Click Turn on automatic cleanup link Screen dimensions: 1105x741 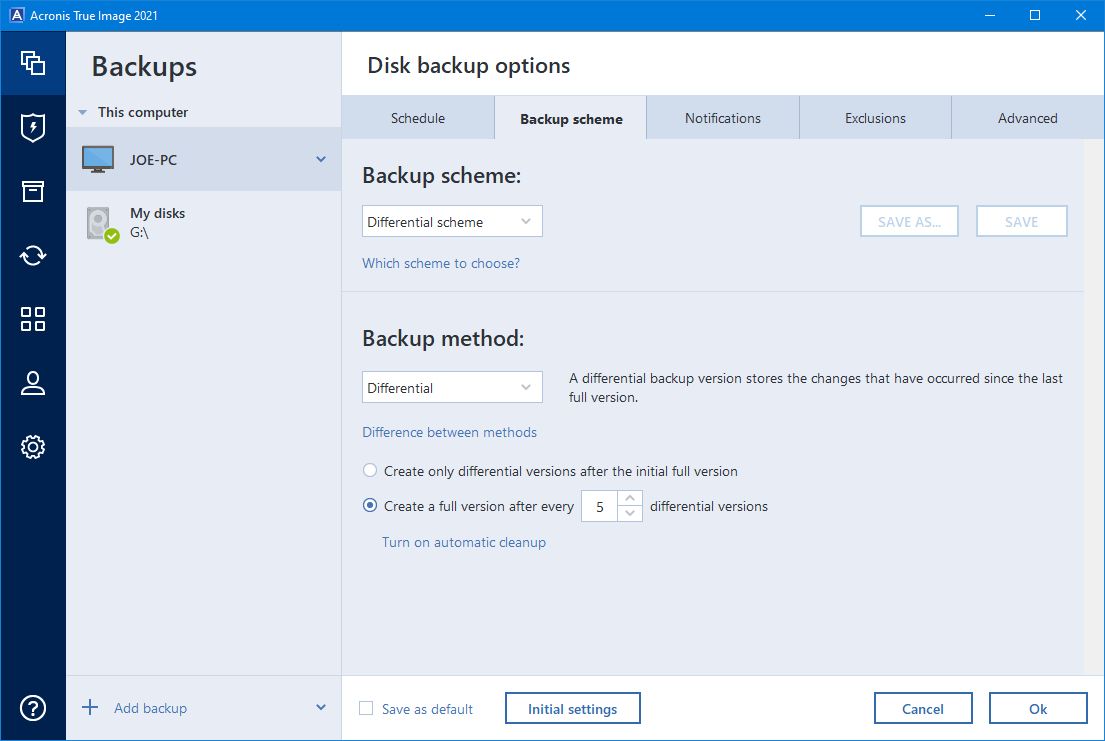(464, 542)
